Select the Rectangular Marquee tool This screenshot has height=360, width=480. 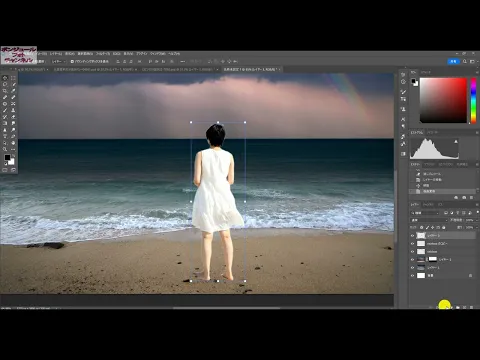tap(13, 78)
